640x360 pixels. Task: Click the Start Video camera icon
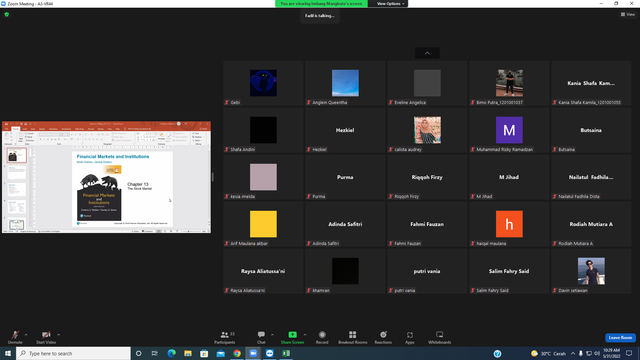pos(46,335)
